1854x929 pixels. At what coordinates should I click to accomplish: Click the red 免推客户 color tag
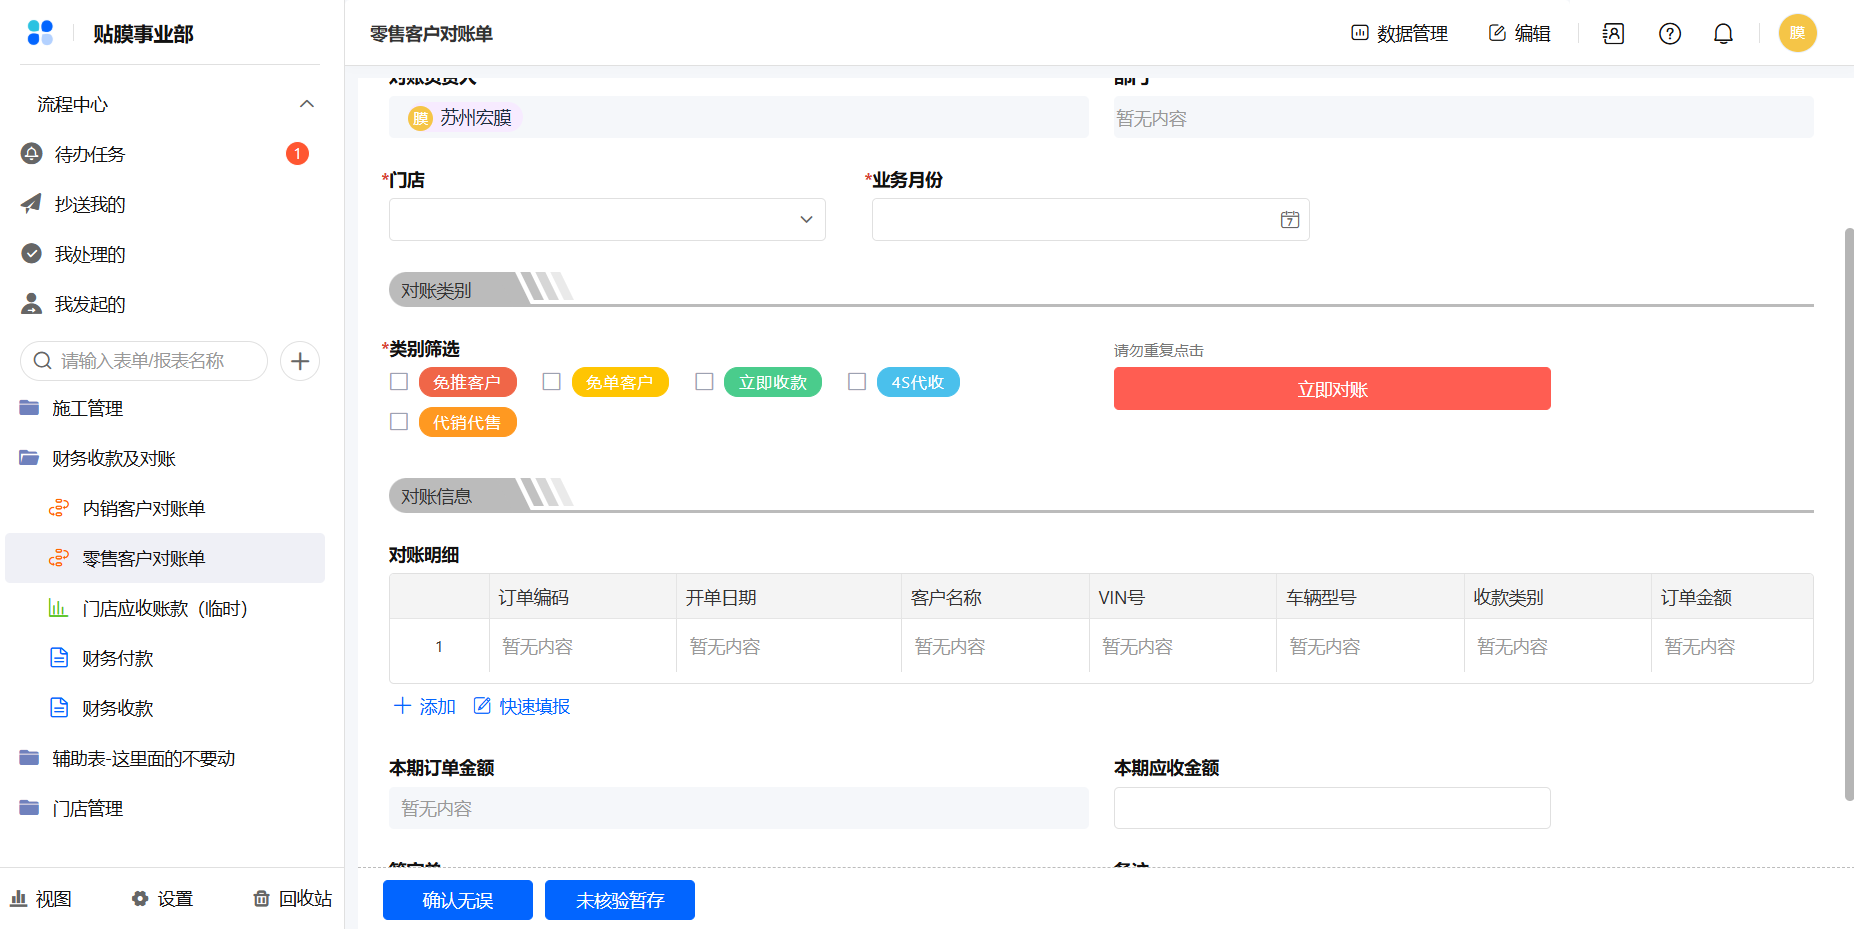point(467,382)
